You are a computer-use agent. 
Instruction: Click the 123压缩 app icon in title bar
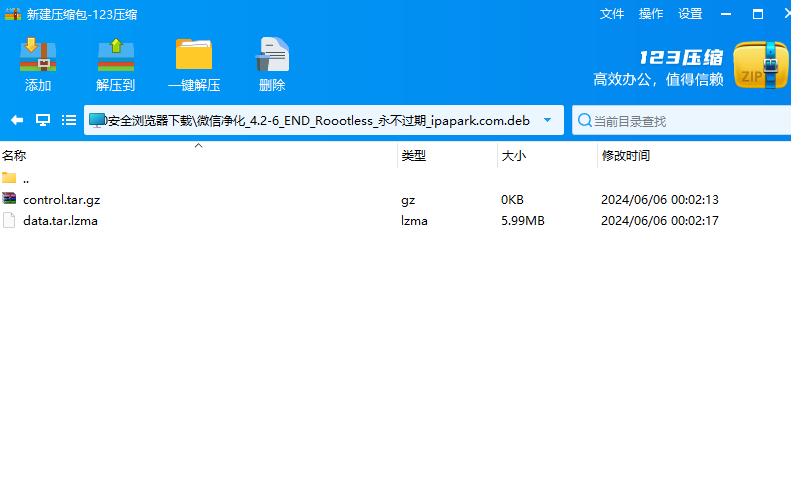pyautogui.click(x=13, y=14)
